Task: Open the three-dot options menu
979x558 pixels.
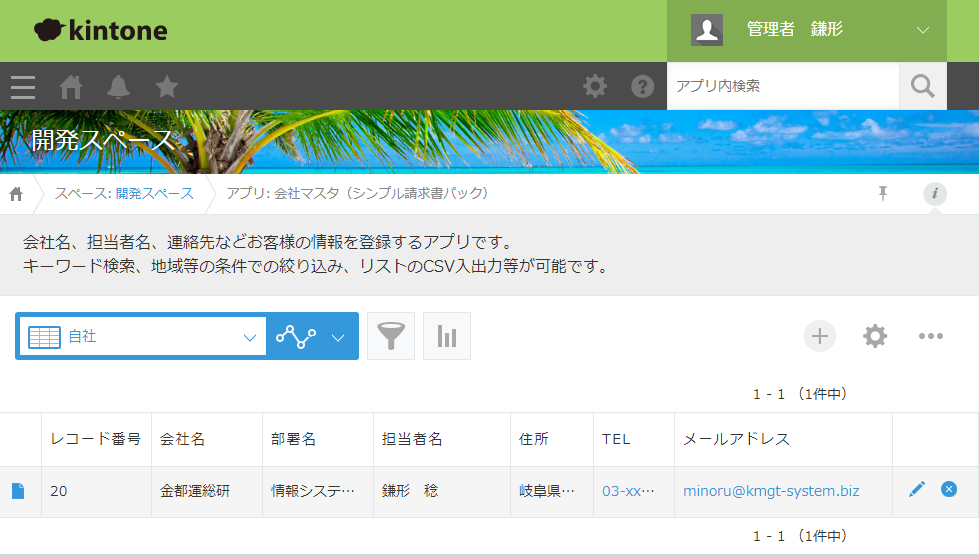Action: [x=930, y=336]
